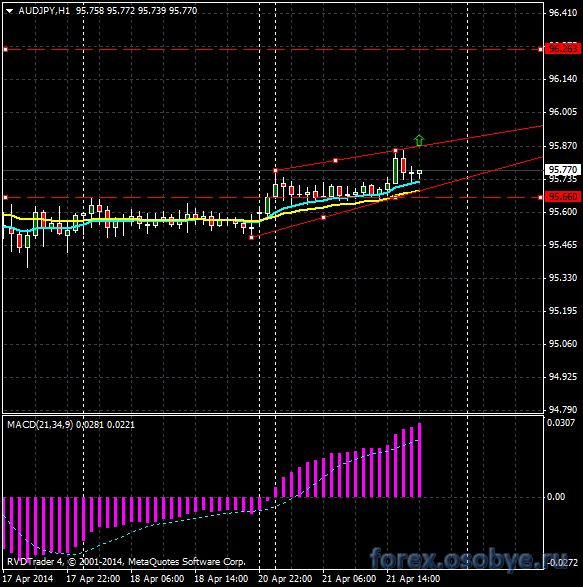Viewport: 583px width, 587px height.
Task: Select upper trendline start anchor point
Action: 276,171
